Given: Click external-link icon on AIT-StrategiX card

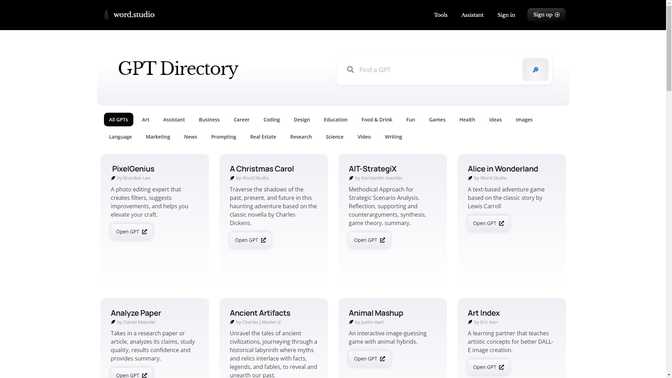Looking at the screenshot, I should (382, 240).
